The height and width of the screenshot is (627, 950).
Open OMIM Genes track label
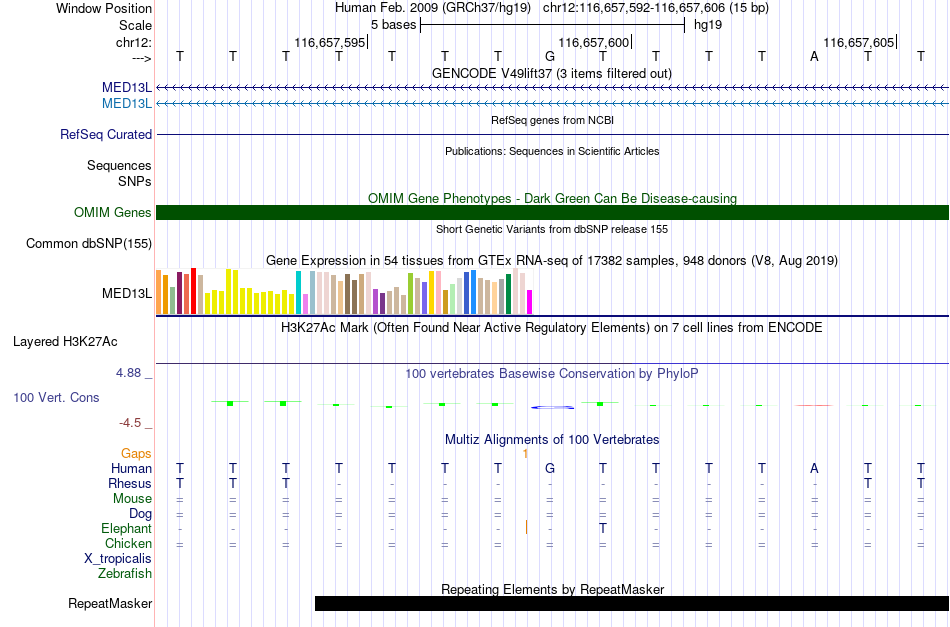113,213
